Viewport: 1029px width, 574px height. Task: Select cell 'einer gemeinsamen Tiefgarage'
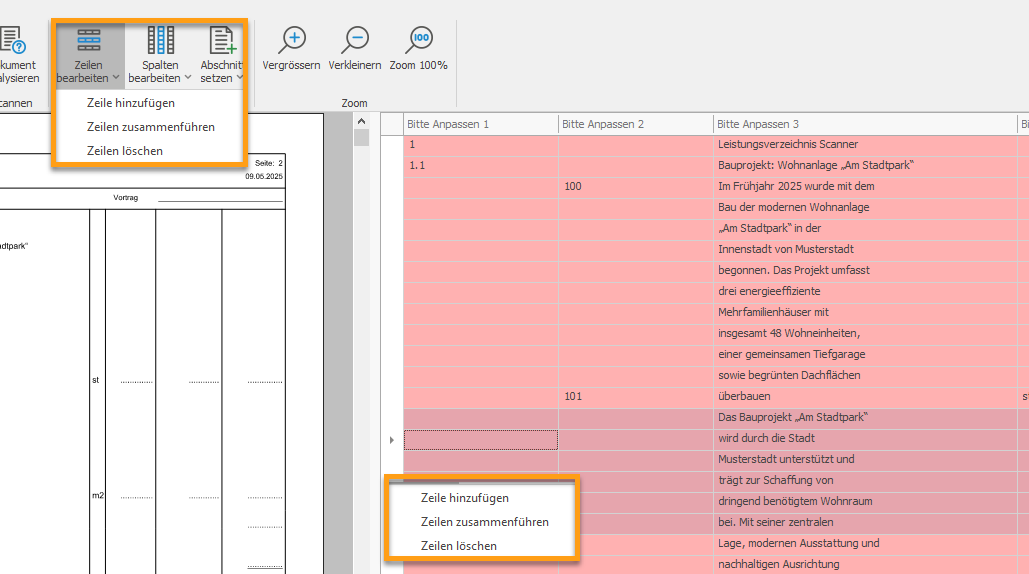[865, 354]
